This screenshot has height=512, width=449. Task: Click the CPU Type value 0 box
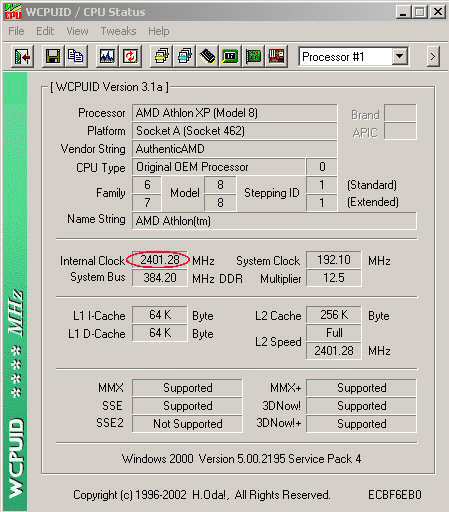[322, 167]
